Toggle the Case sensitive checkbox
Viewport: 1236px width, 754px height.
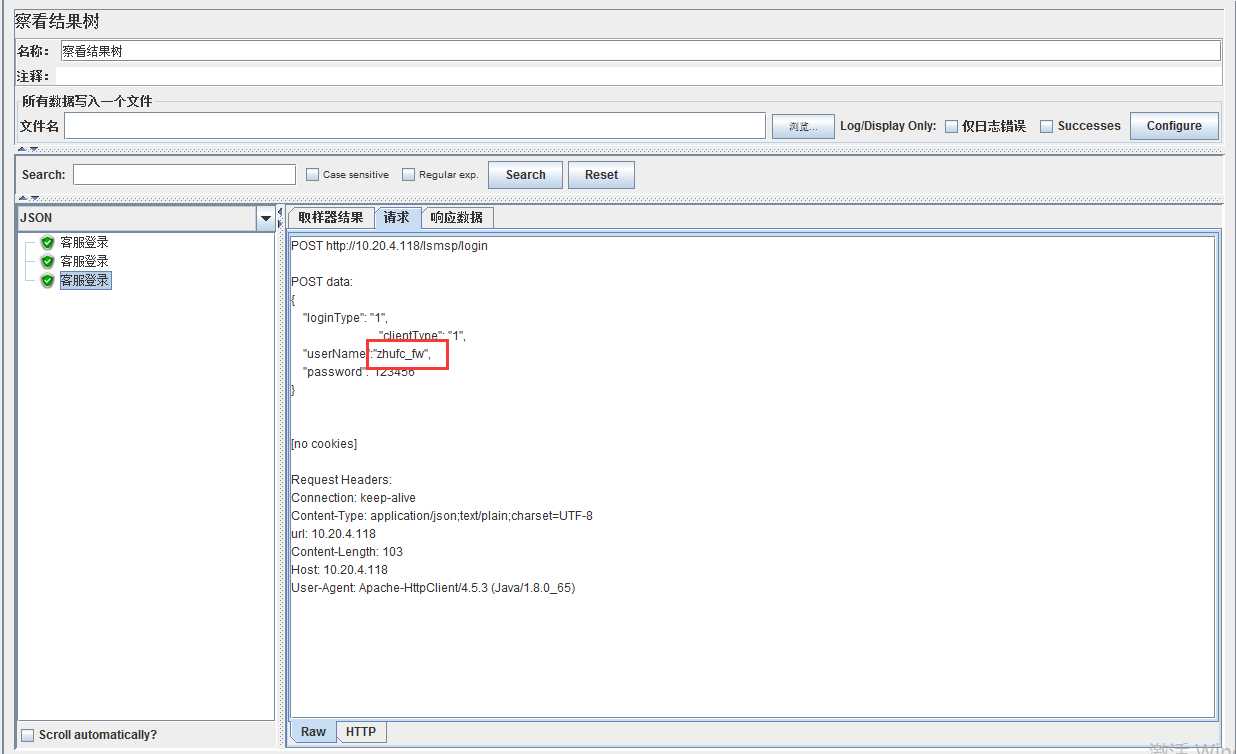click(312, 174)
